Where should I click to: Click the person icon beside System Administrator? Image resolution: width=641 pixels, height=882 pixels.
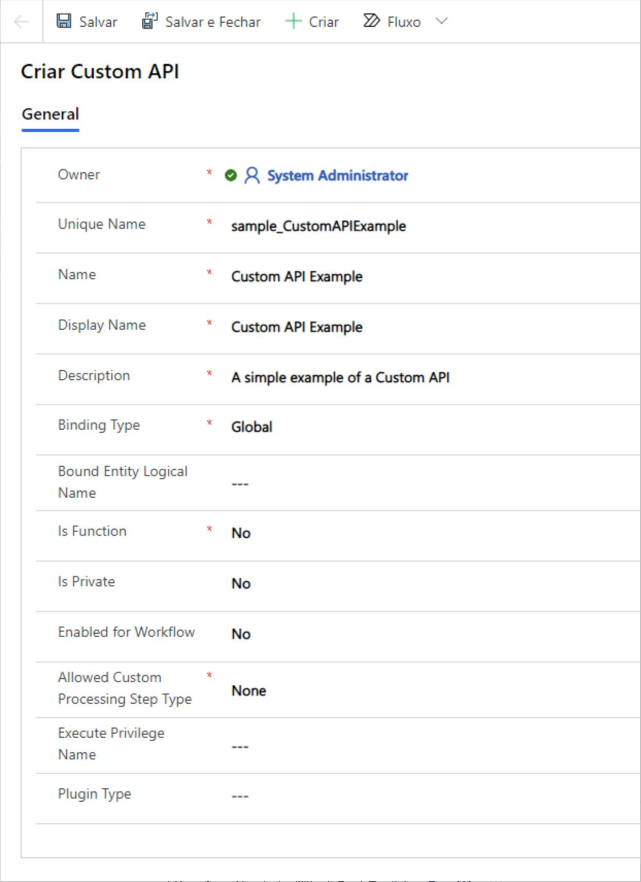(x=252, y=175)
